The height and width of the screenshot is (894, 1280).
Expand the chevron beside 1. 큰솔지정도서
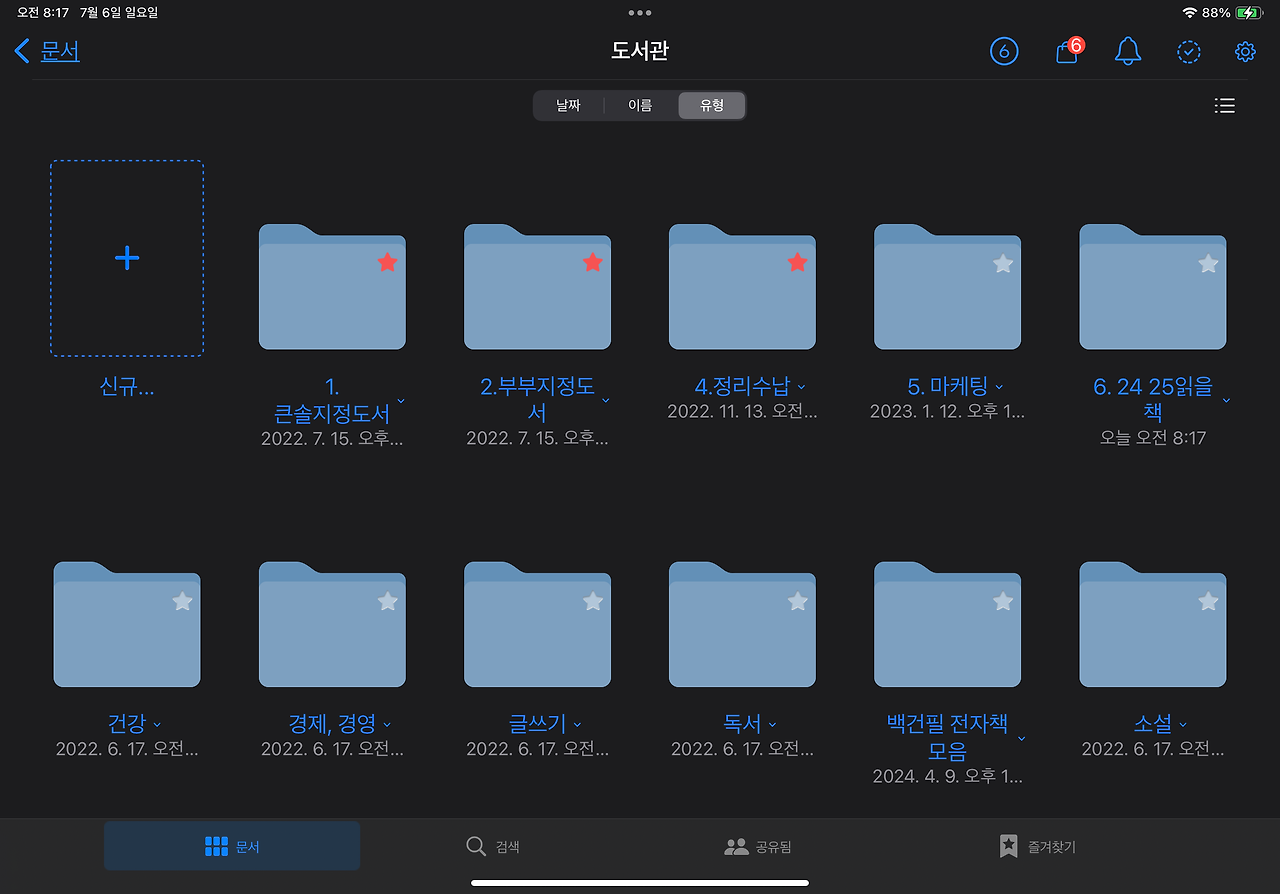coord(401,400)
